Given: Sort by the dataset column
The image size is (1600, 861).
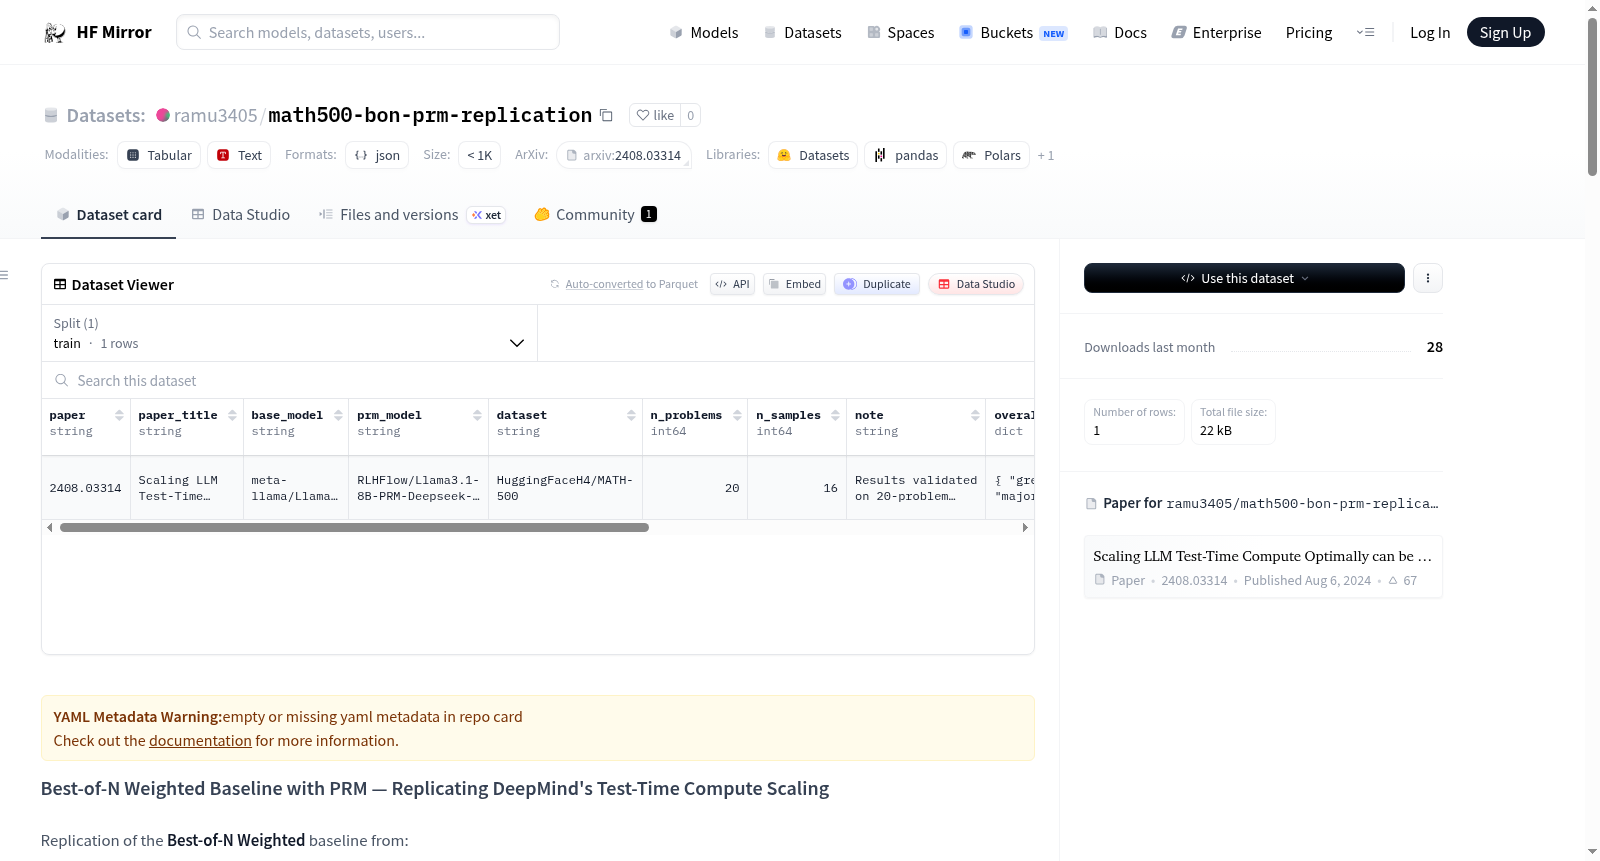Looking at the screenshot, I should point(631,415).
